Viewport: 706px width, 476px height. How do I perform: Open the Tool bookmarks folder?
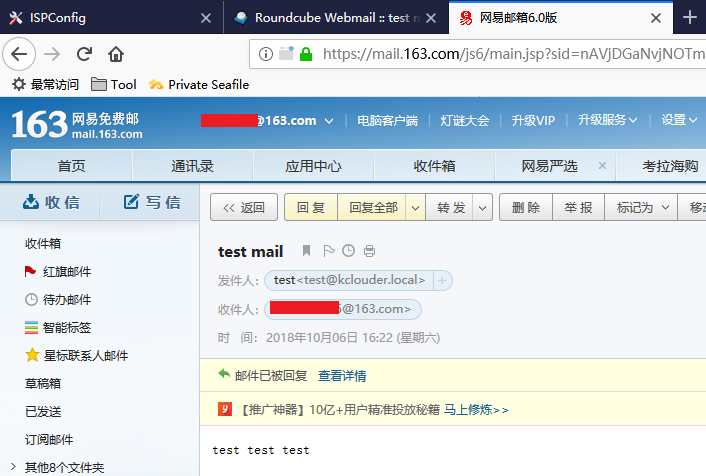point(113,84)
